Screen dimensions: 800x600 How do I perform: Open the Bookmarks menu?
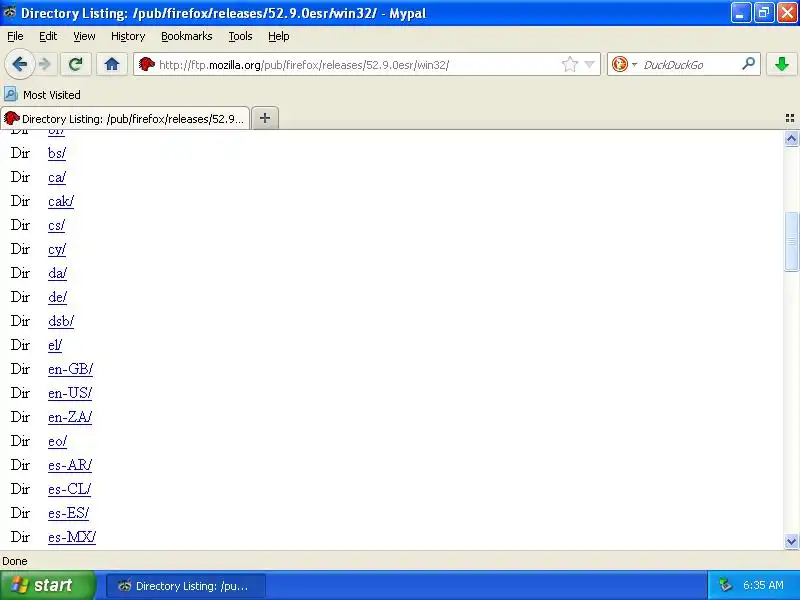(x=187, y=36)
